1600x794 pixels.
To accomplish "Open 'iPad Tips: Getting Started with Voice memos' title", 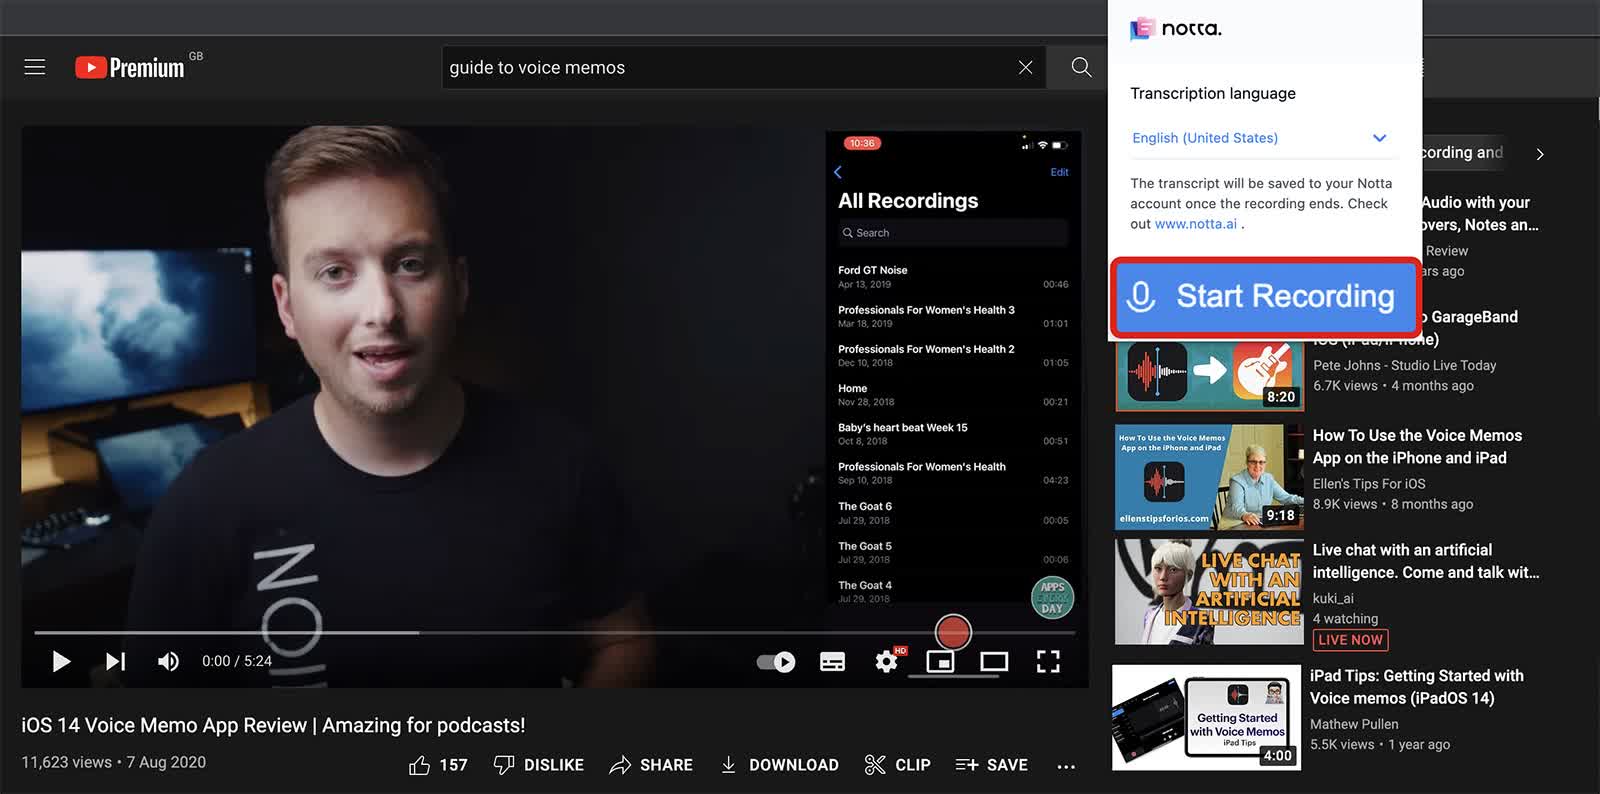I will (x=1417, y=687).
